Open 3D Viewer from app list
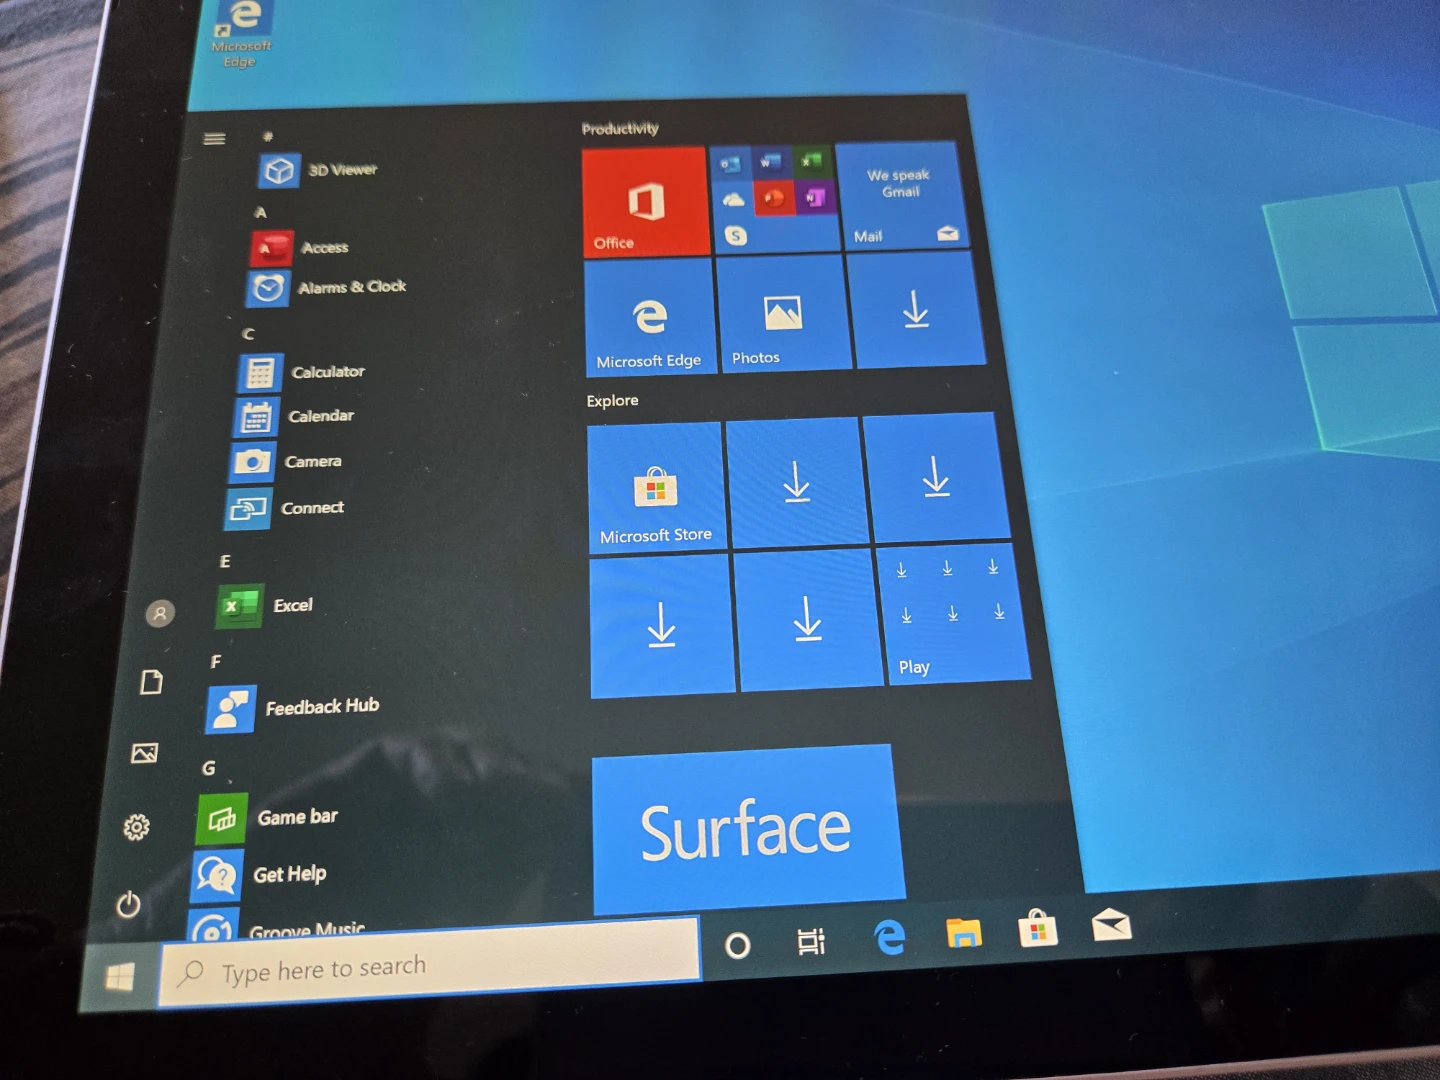 [x=319, y=170]
